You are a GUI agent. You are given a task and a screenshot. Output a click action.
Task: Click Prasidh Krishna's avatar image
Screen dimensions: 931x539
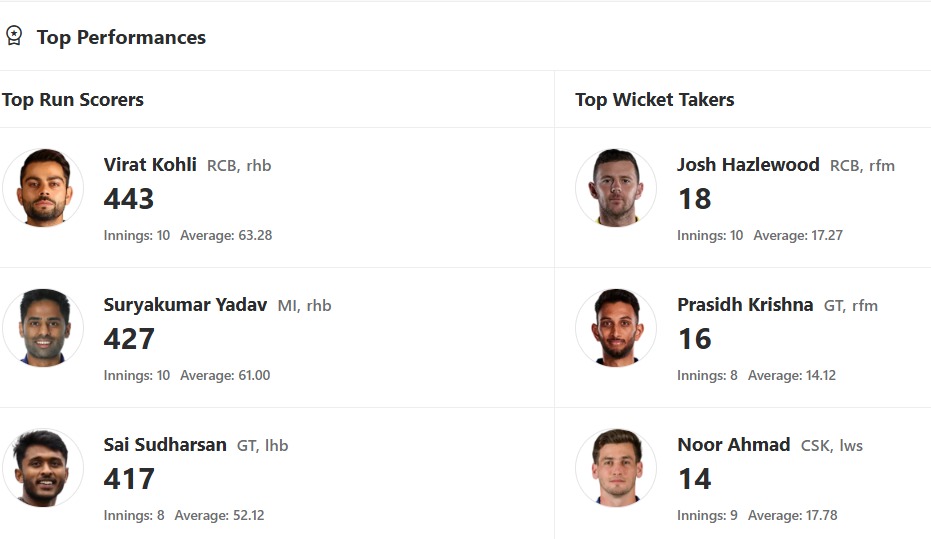[x=616, y=328]
